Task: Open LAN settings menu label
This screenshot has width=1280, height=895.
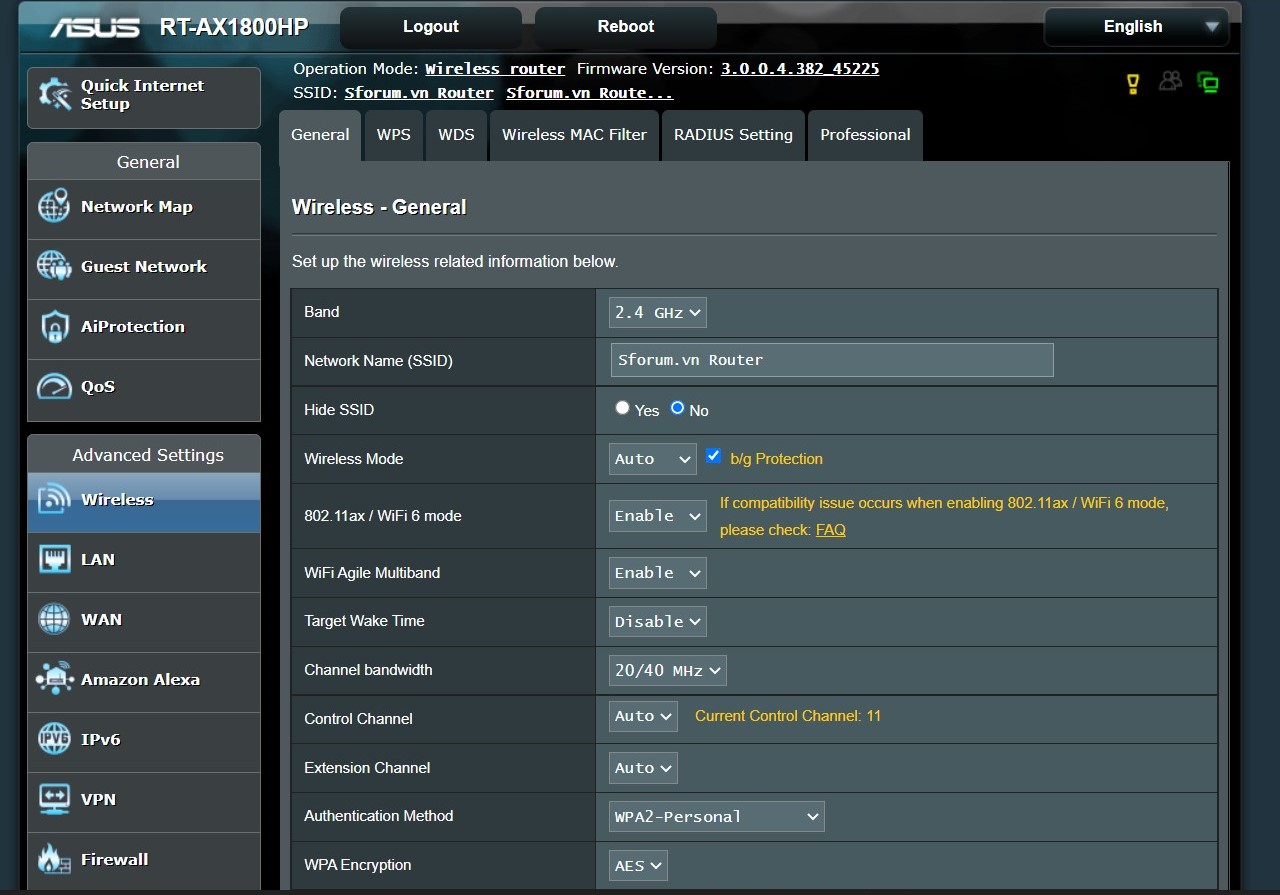Action: [x=98, y=559]
